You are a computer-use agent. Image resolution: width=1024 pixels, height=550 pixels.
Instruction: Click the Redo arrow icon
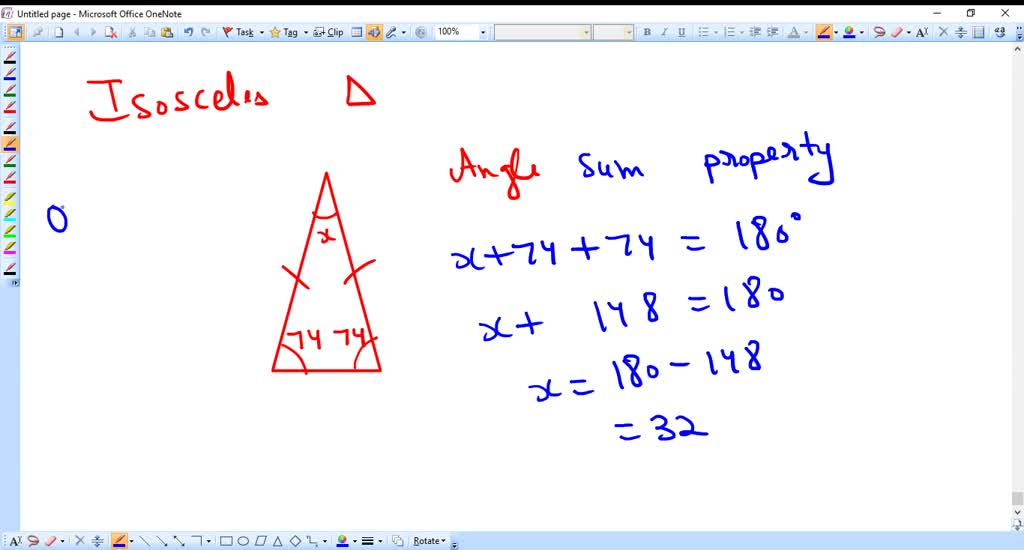206,32
